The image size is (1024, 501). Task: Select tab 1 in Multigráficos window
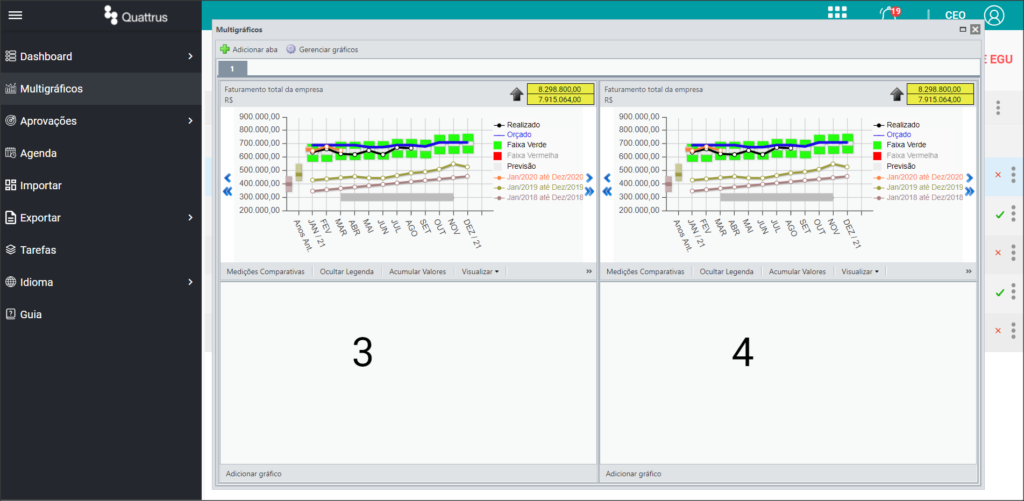232,69
